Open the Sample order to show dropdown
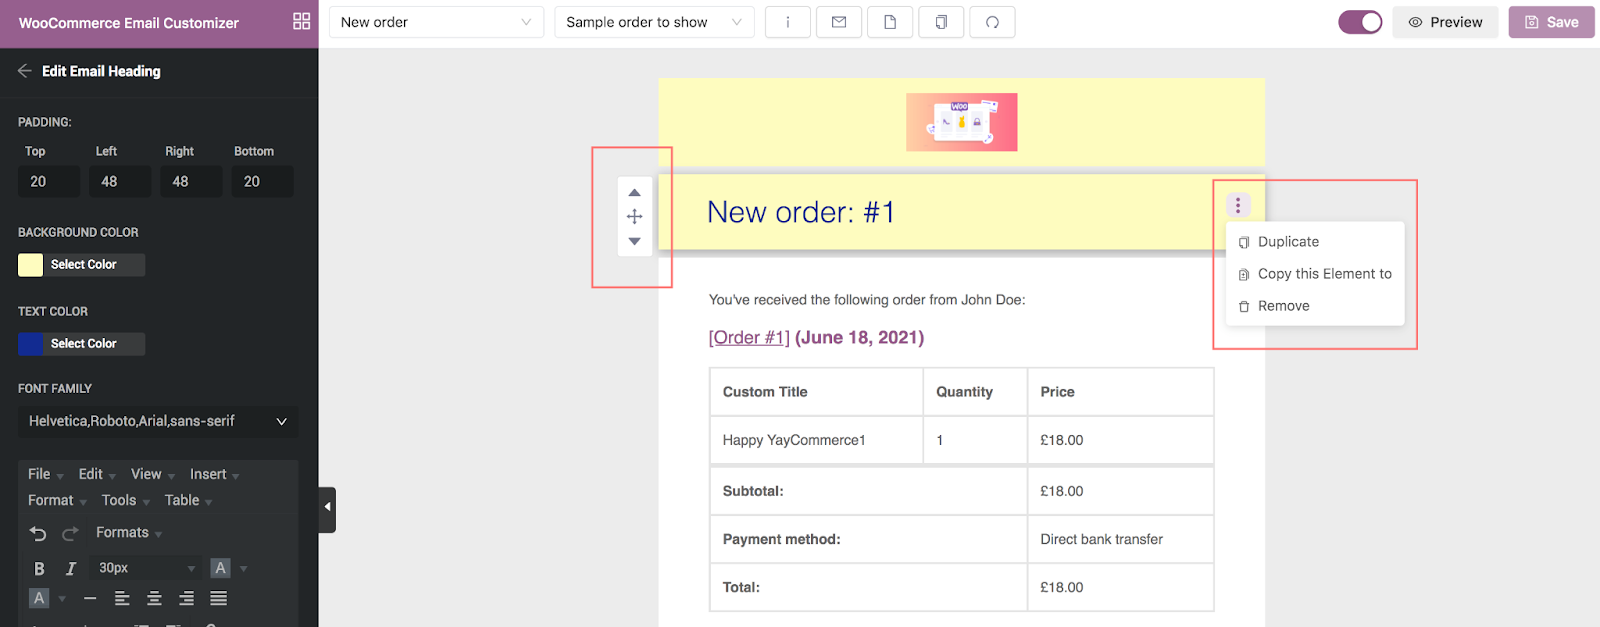The image size is (1600, 627). (654, 22)
